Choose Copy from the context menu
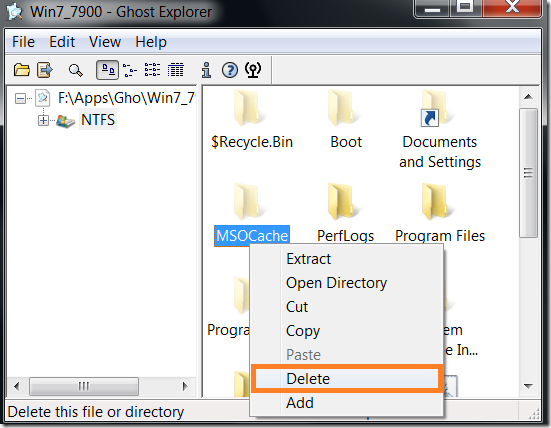 click(x=346, y=331)
